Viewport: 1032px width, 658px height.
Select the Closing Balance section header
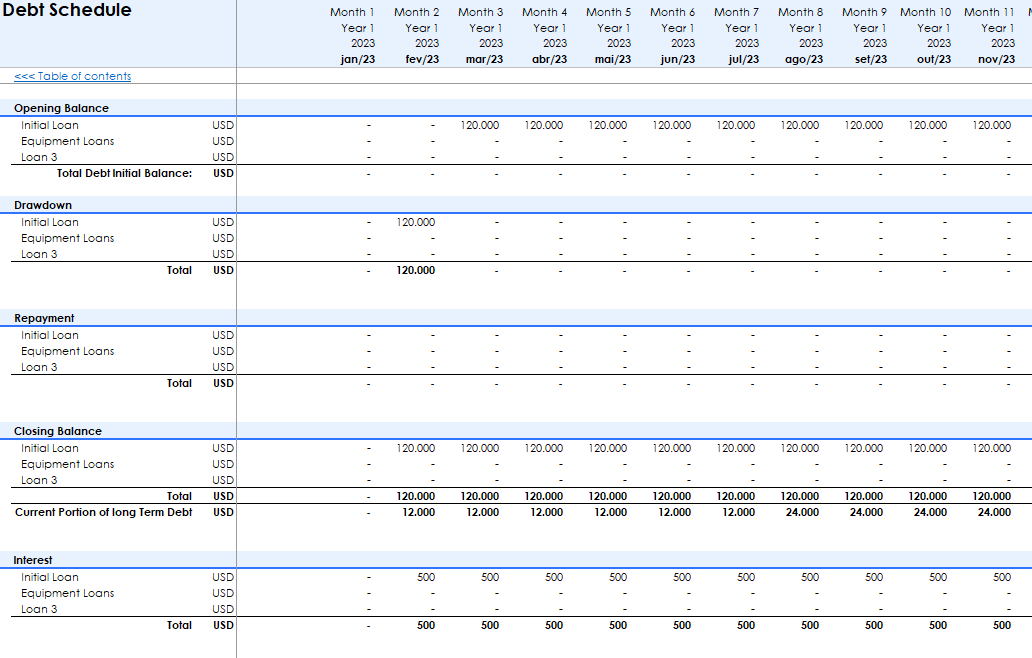click(x=58, y=431)
